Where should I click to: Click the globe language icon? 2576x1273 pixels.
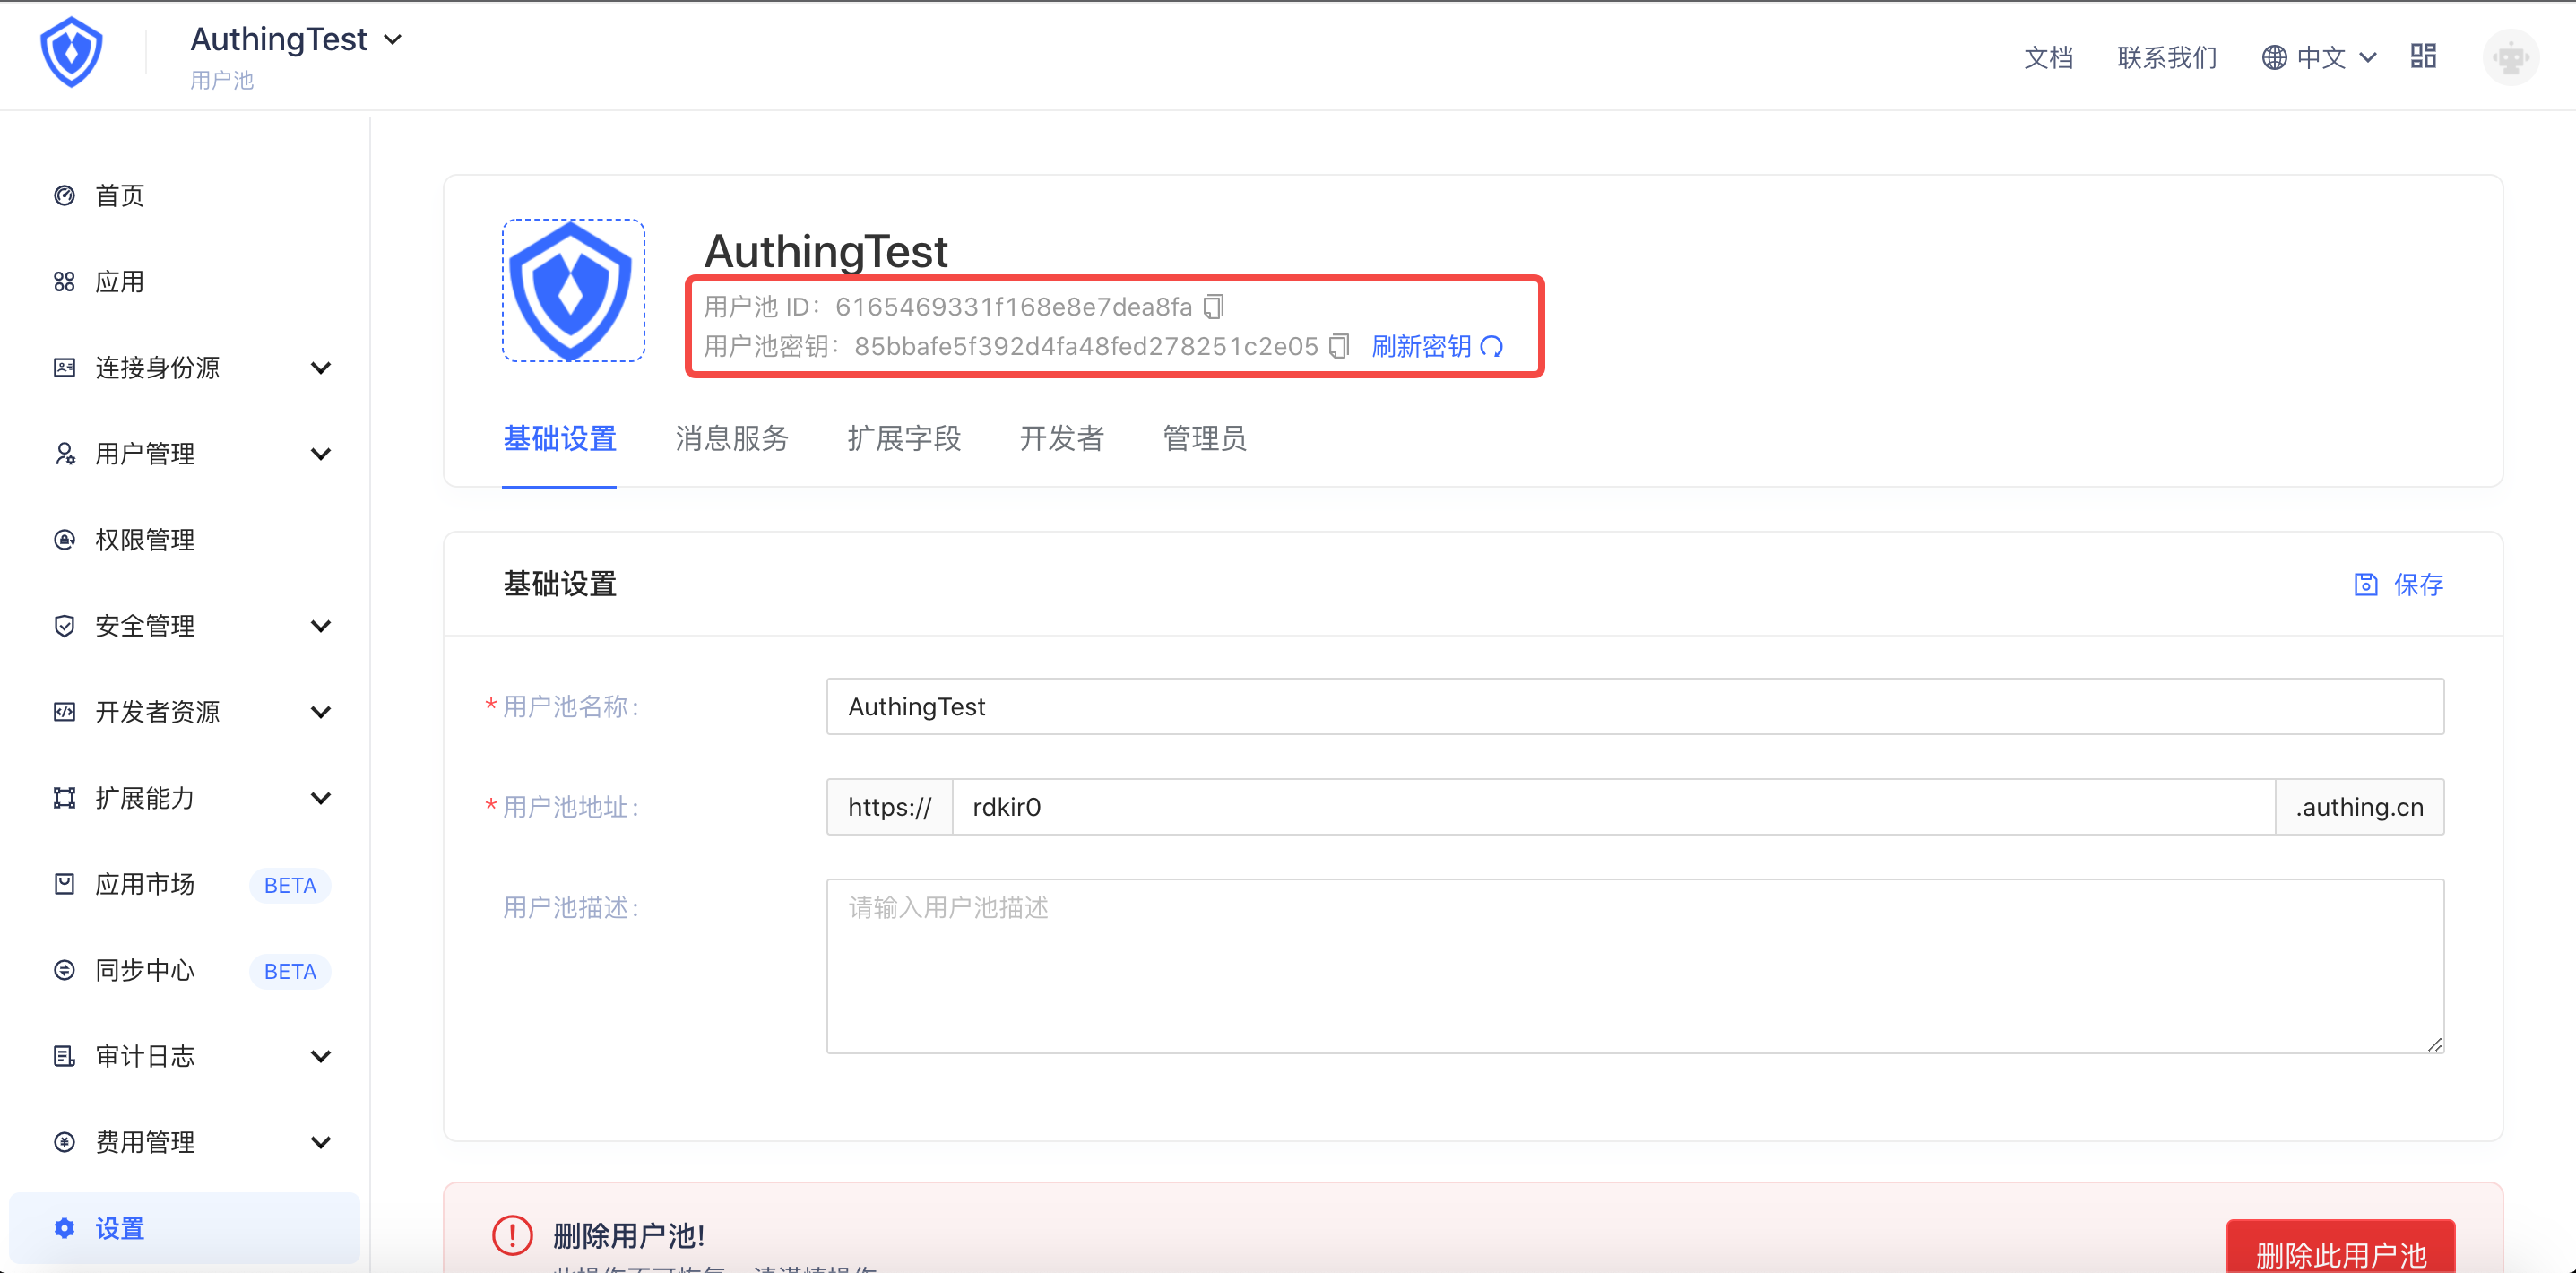tap(2274, 57)
